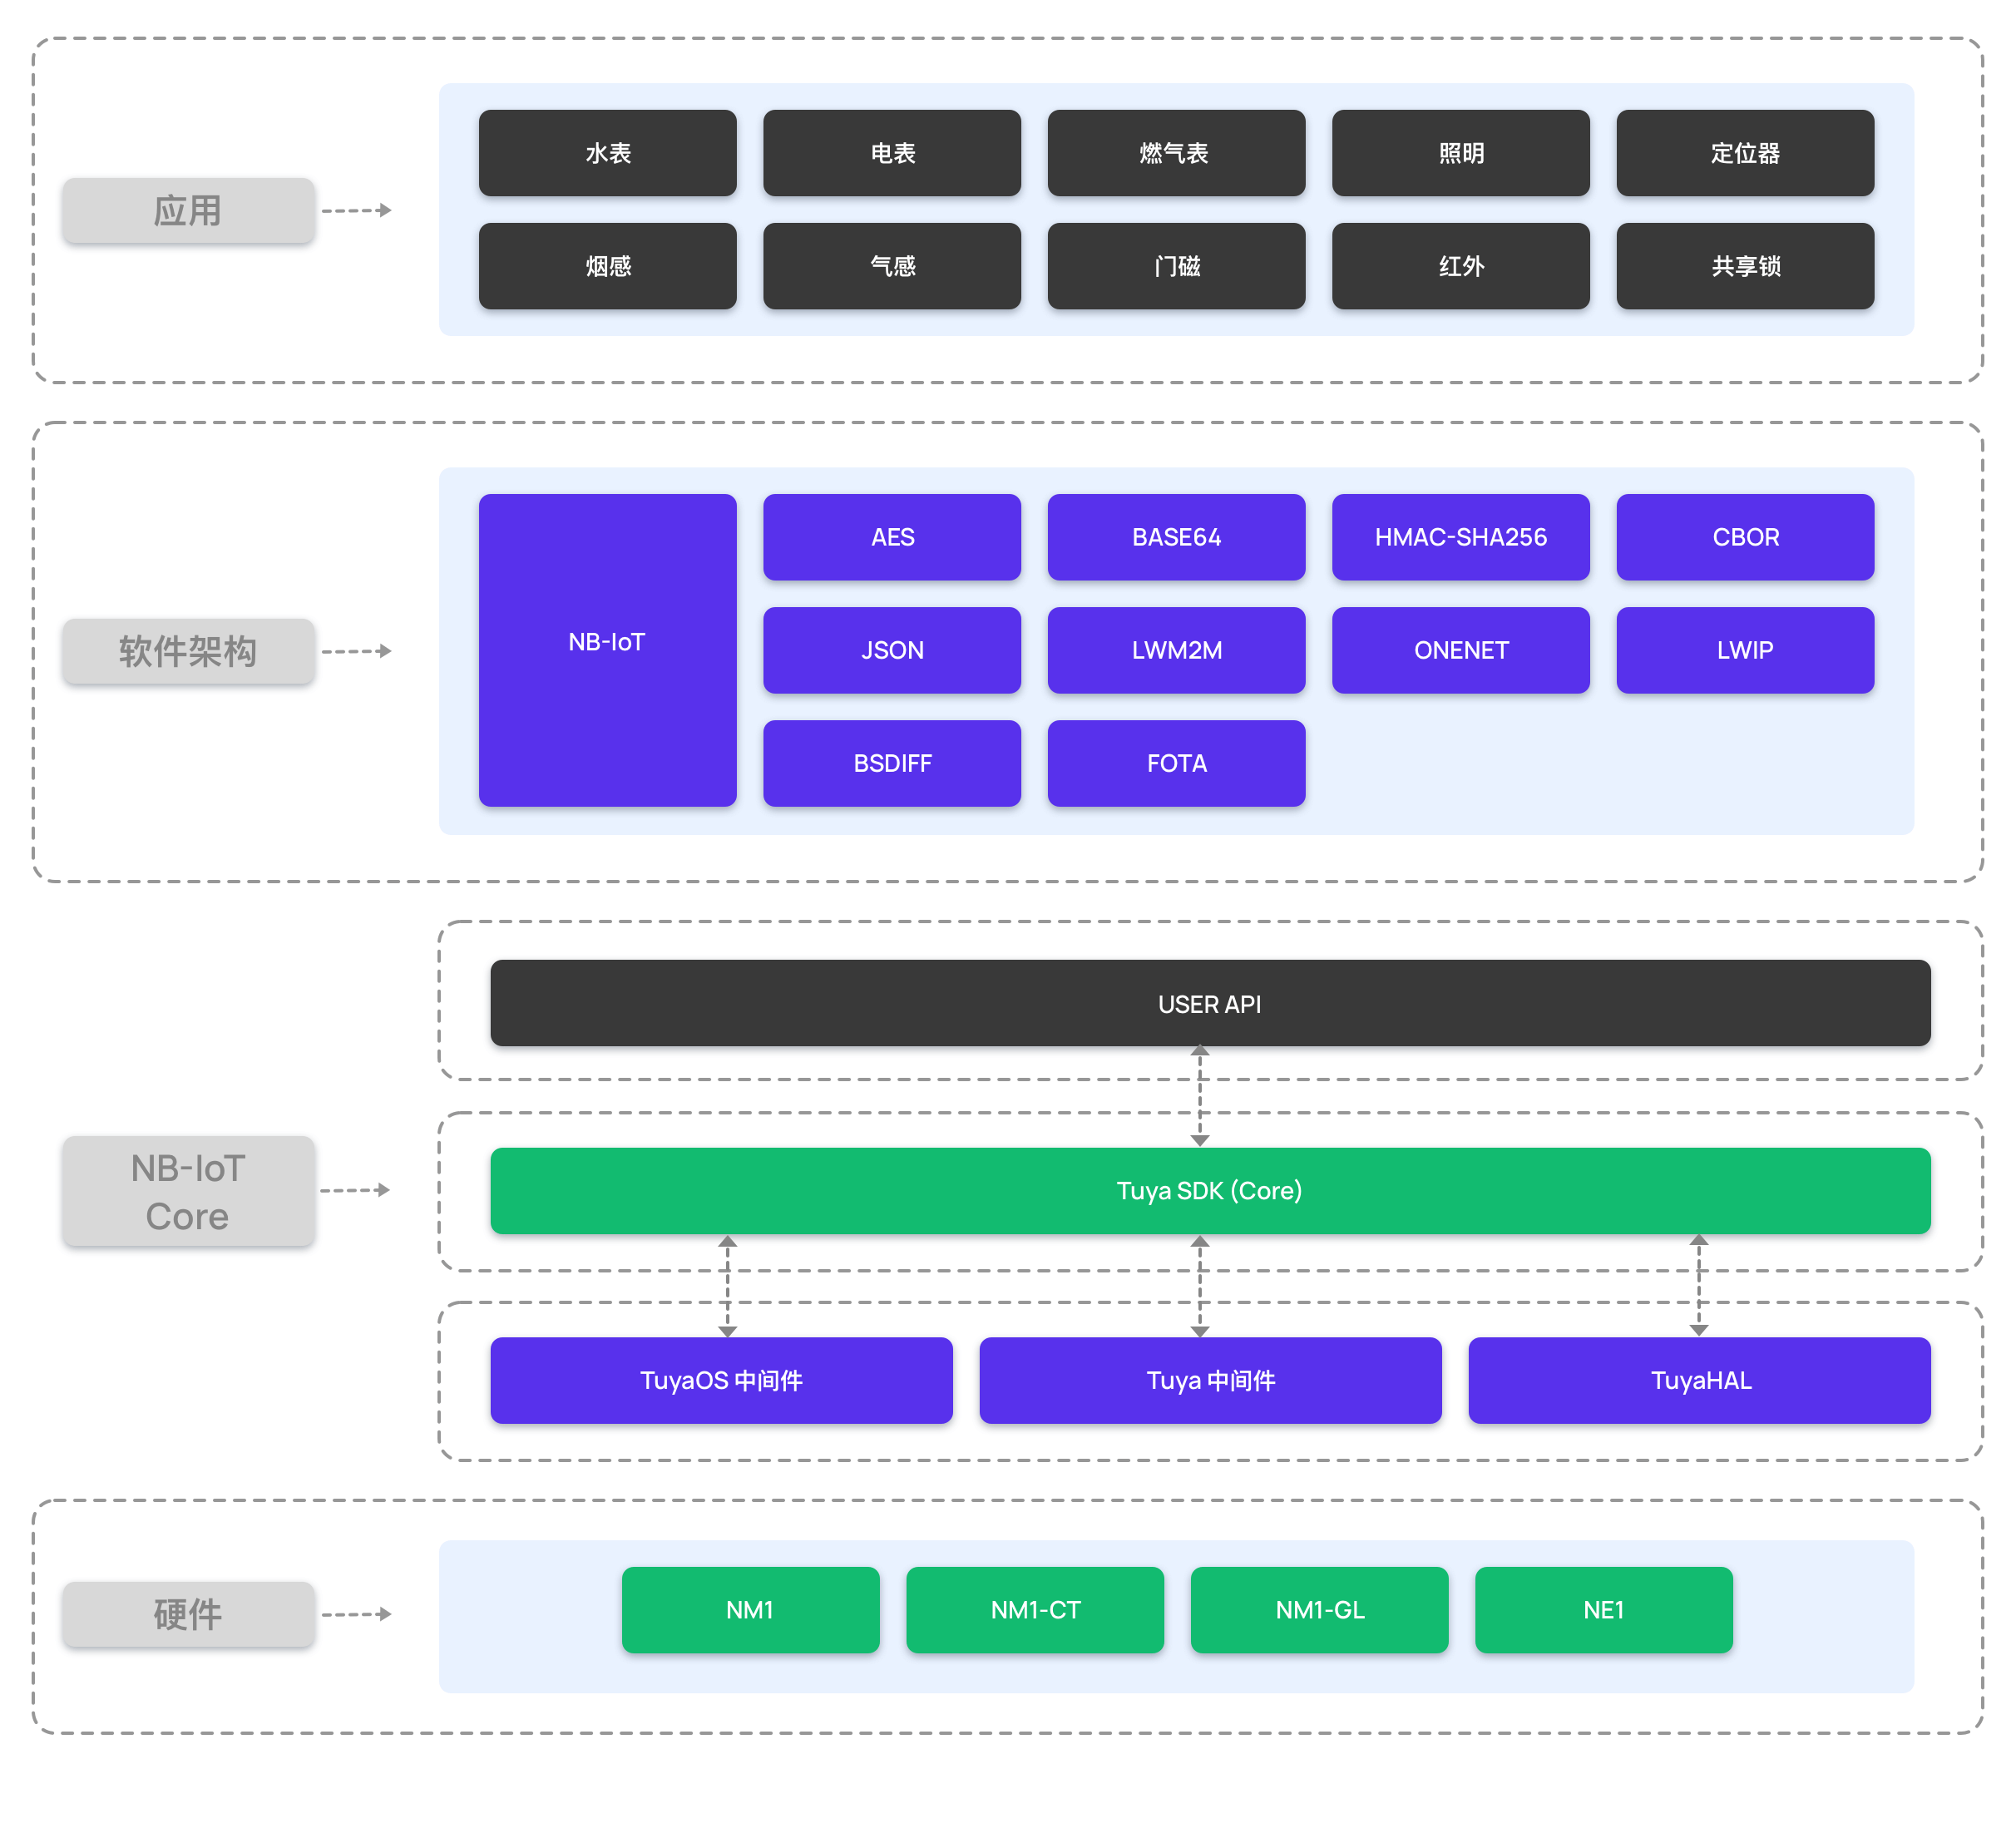Click the ONENET module block
This screenshot has width=2016, height=1838.
[x=1461, y=650]
